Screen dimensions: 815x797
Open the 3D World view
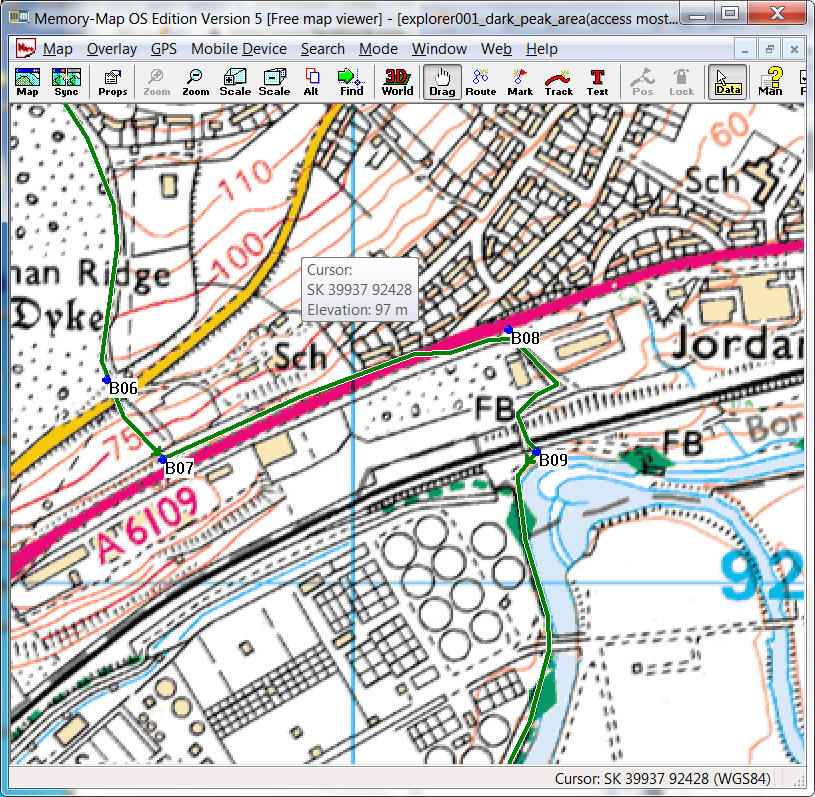tap(397, 82)
